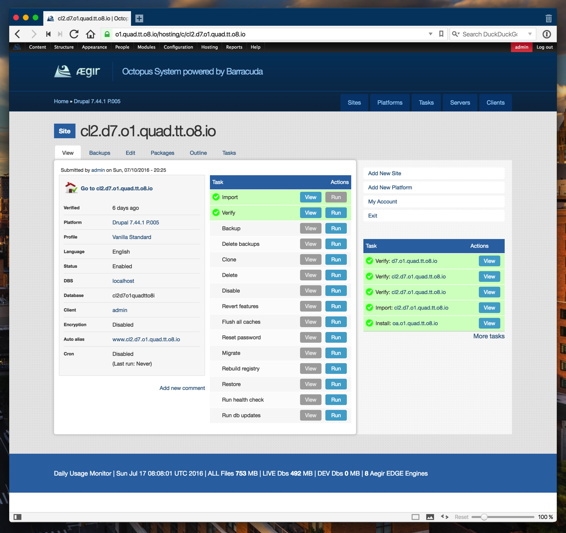Click the page actions code icon in the status bar
The height and width of the screenshot is (533, 566).
[x=445, y=517]
